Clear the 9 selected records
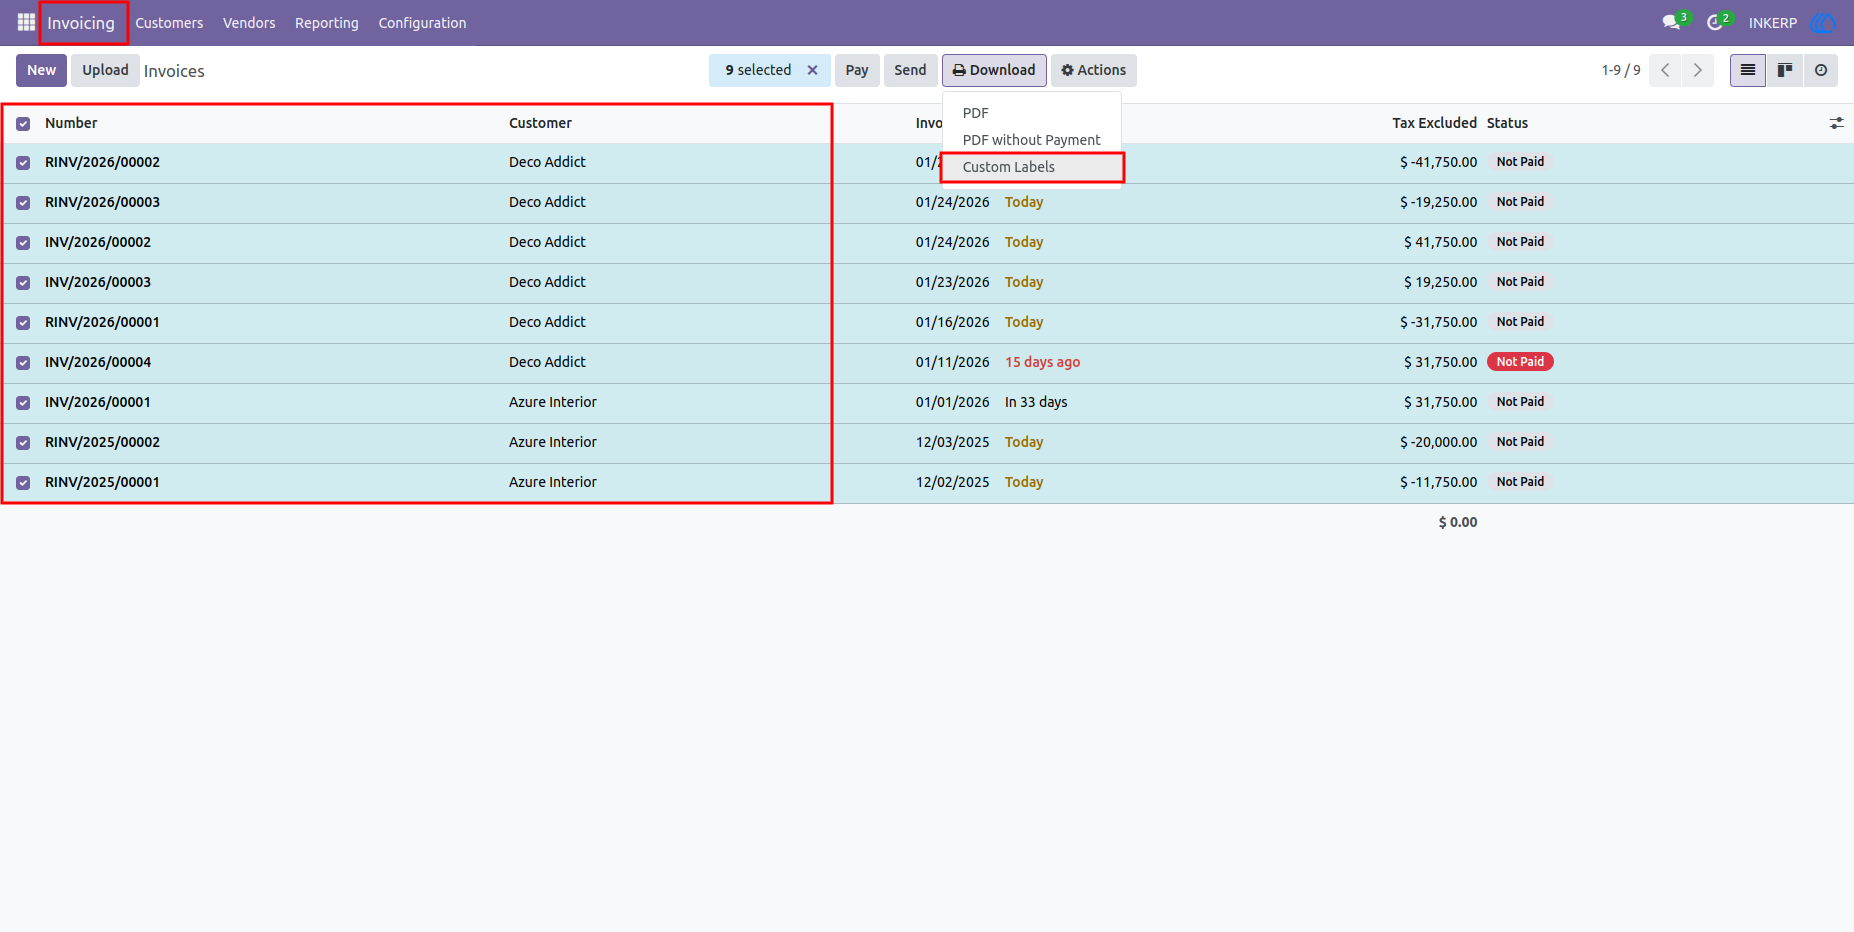The image size is (1854, 932). (813, 70)
